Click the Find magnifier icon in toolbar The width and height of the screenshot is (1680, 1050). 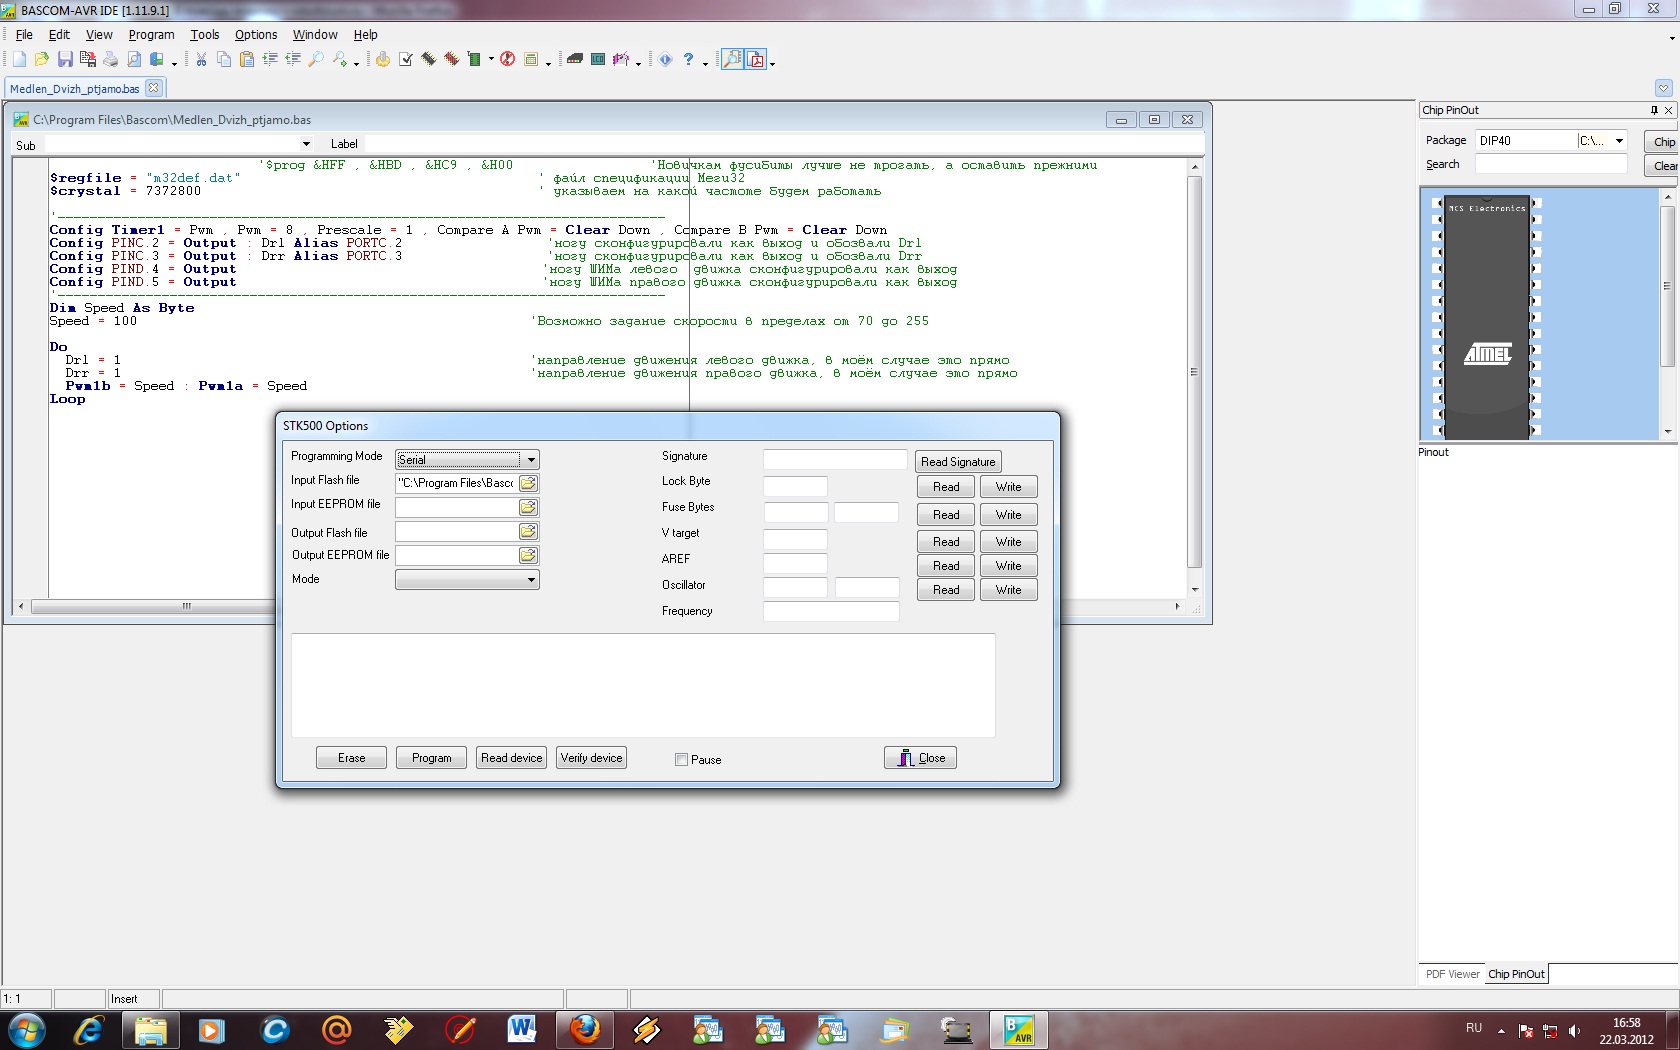coord(316,60)
